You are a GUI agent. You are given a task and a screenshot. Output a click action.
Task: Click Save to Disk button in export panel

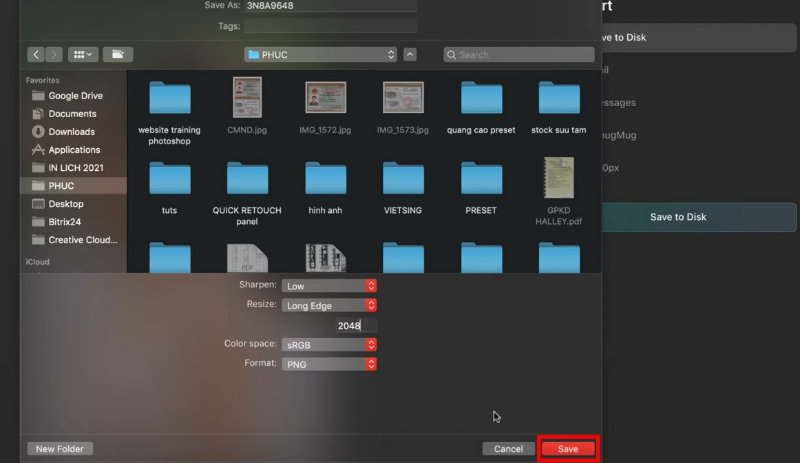[699, 217]
